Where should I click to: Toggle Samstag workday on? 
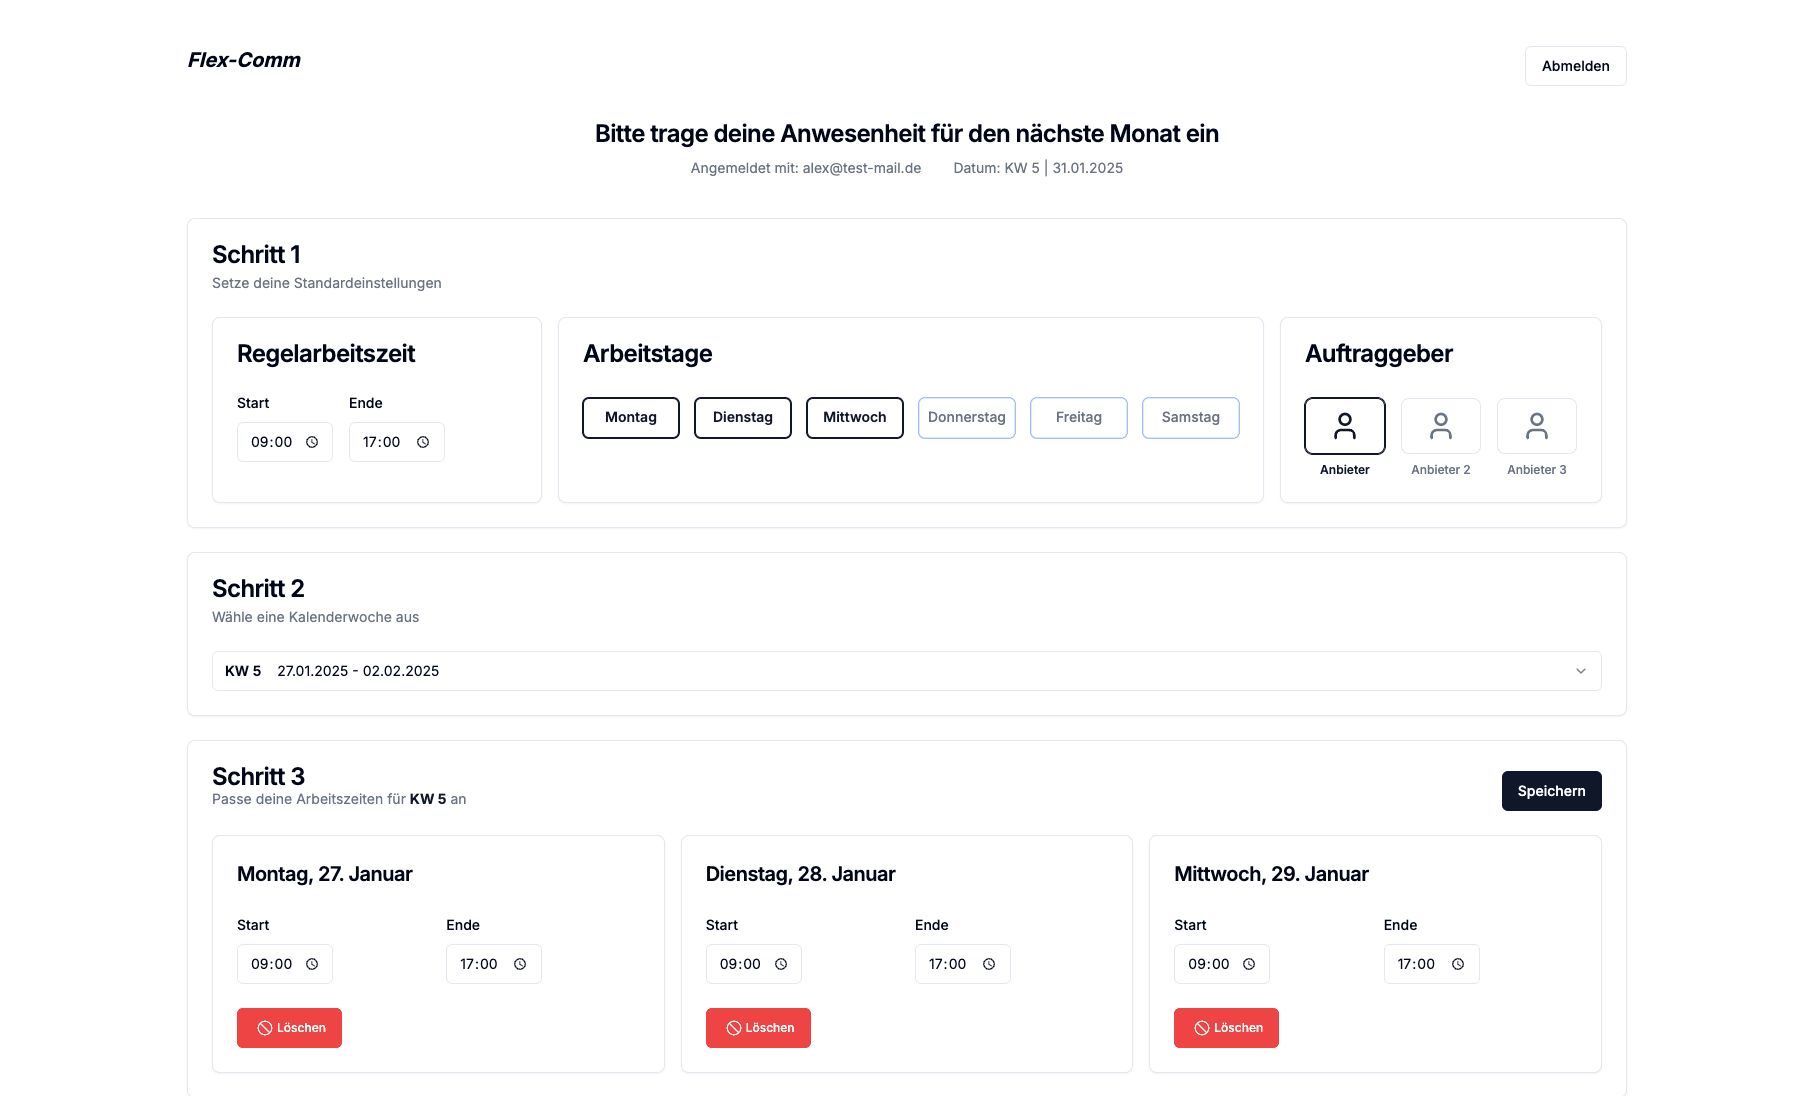1190,418
